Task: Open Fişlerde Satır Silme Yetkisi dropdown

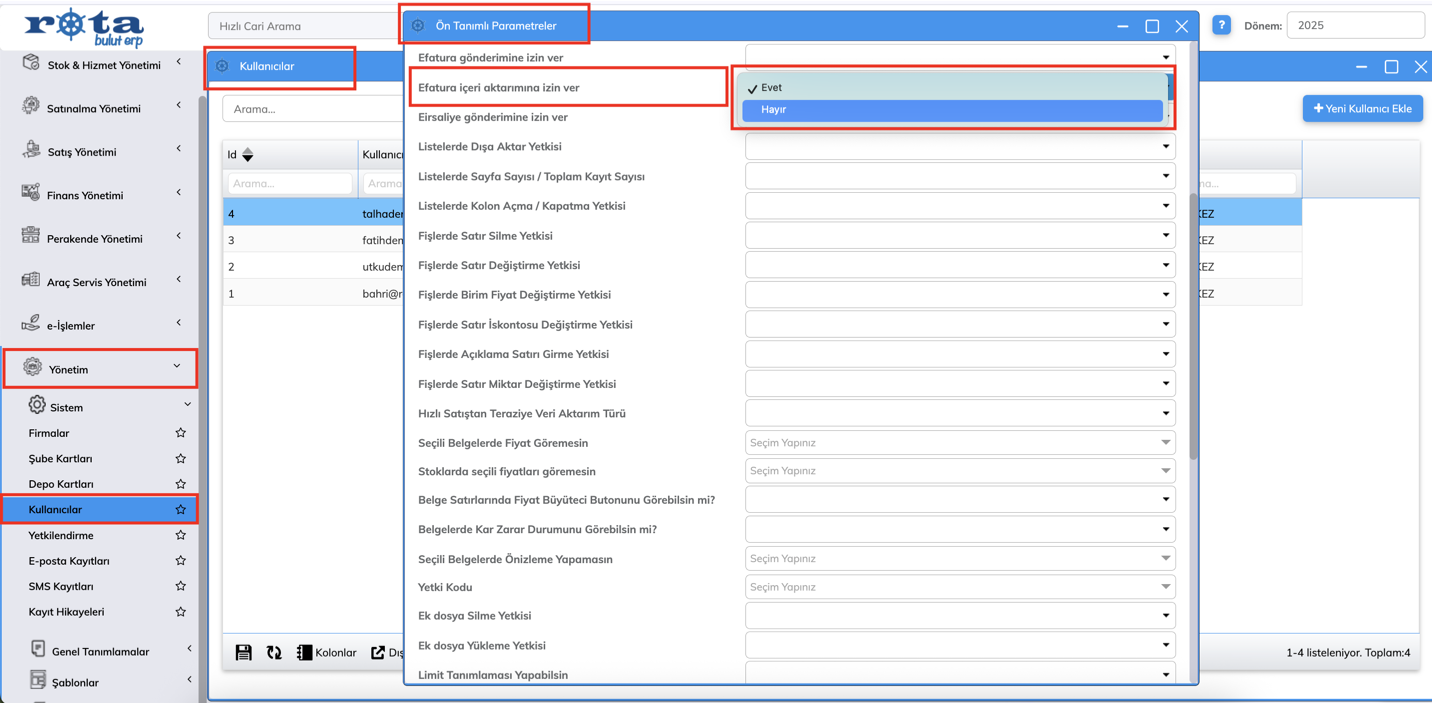Action: coord(959,236)
